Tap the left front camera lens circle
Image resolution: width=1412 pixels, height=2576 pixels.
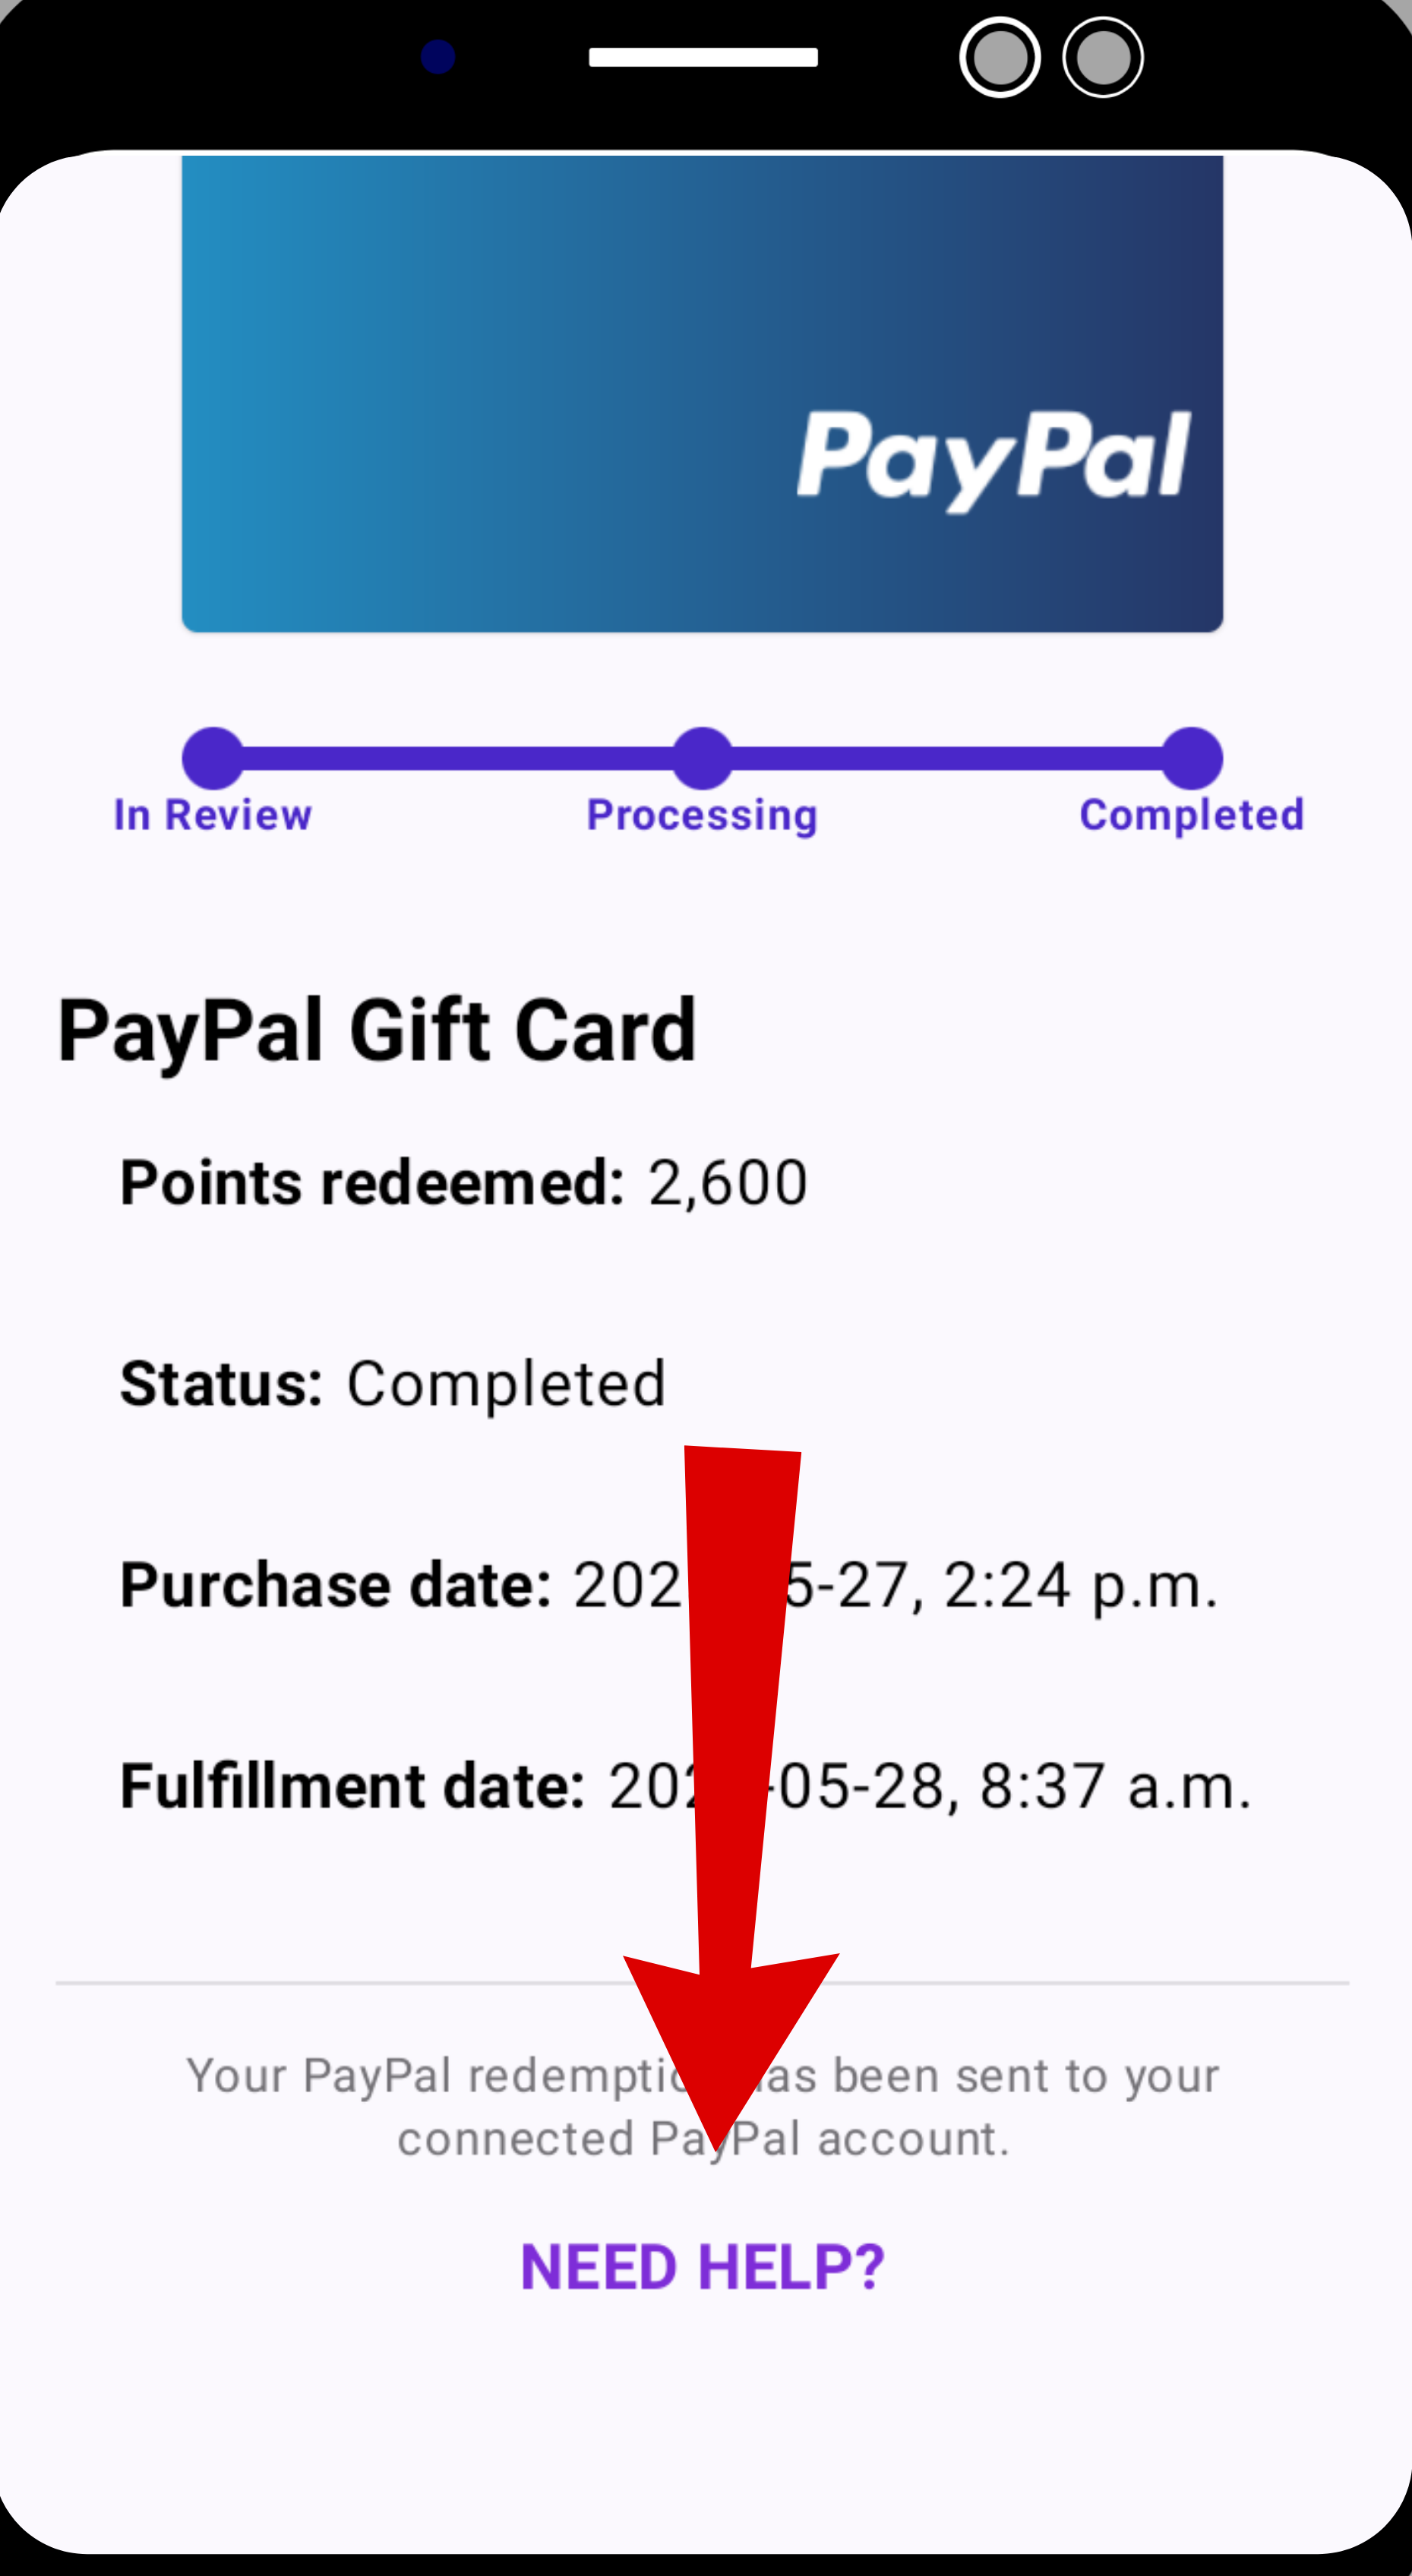[x=999, y=58]
